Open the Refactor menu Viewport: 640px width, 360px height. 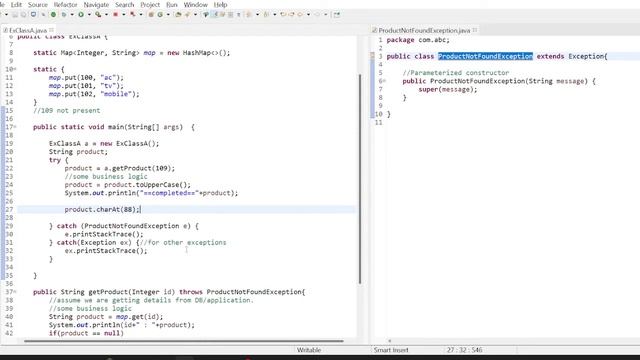pos(65,5)
